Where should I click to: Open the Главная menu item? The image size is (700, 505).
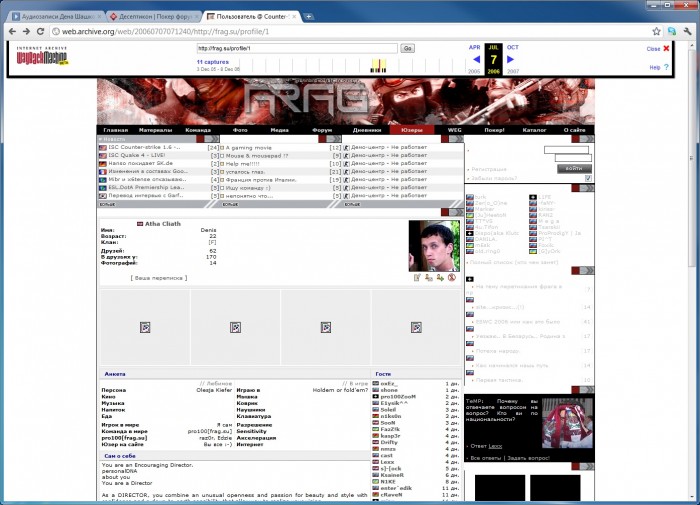pyautogui.click(x=116, y=130)
